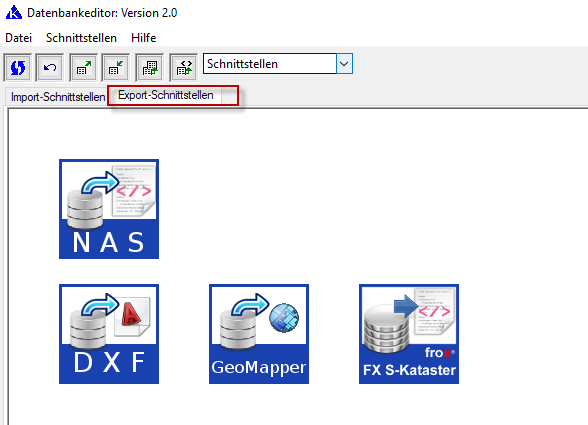Click the table XML code toolbar icon

click(183, 68)
